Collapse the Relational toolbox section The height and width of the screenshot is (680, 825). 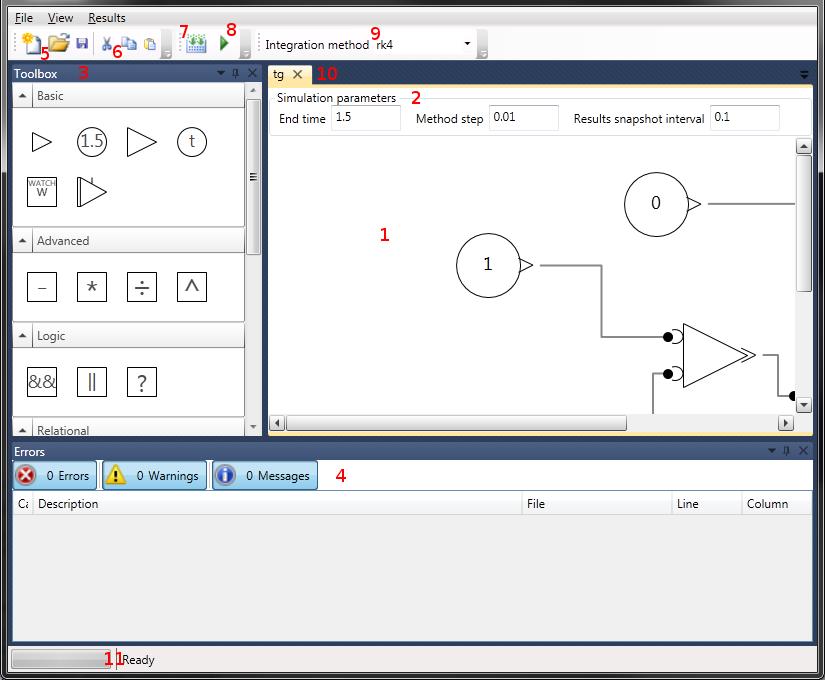click(23, 429)
